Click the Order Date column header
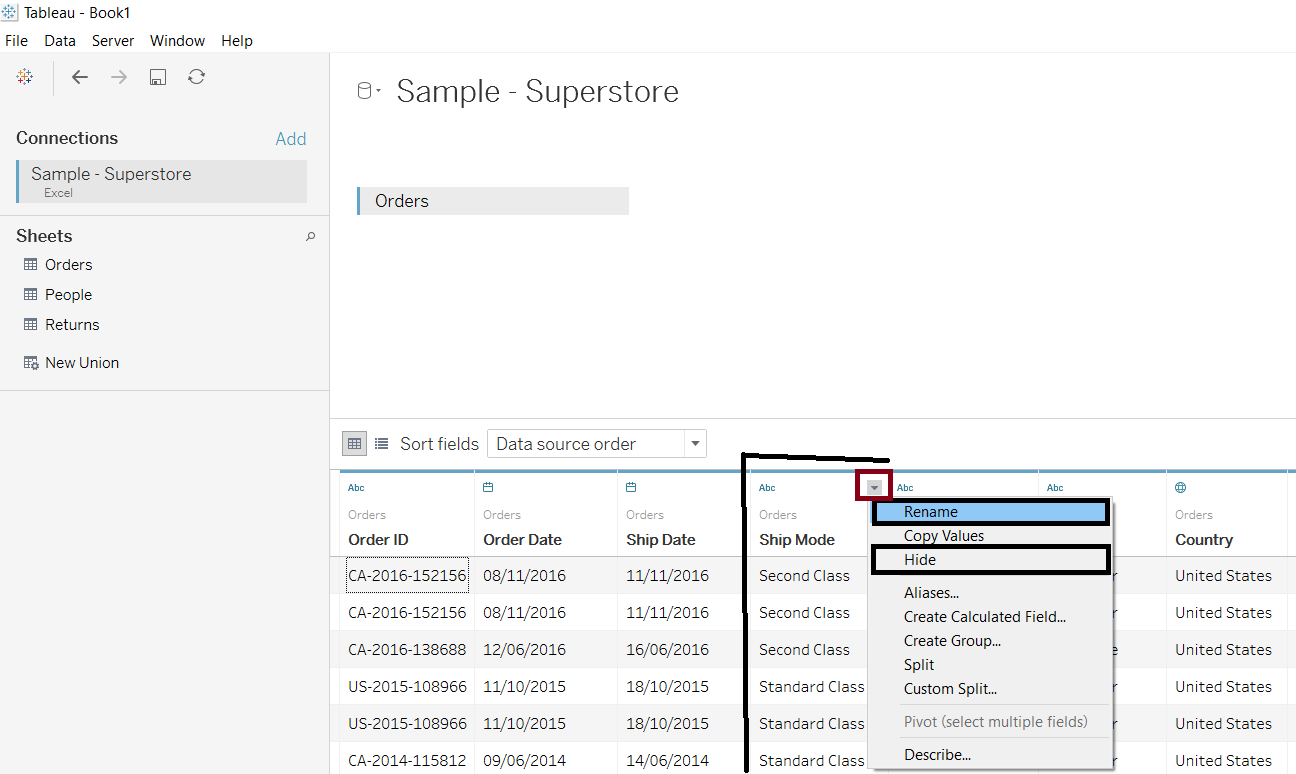 click(522, 540)
